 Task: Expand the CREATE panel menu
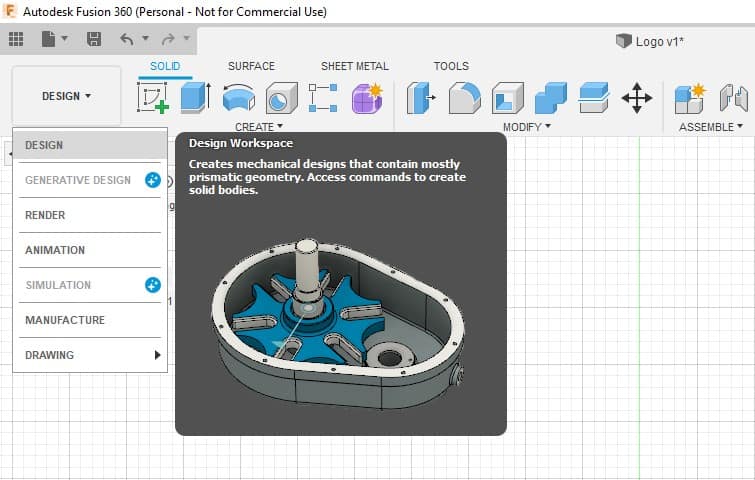pyautogui.click(x=259, y=127)
